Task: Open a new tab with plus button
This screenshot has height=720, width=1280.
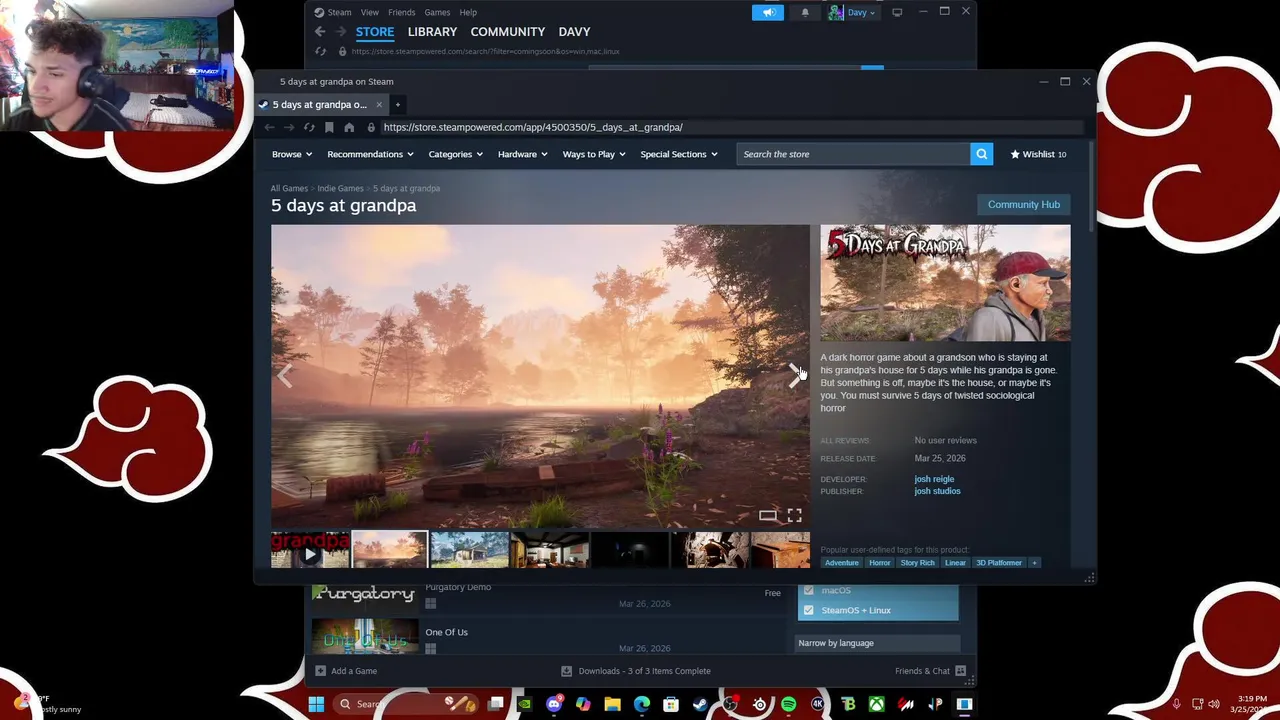Action: pos(397,104)
